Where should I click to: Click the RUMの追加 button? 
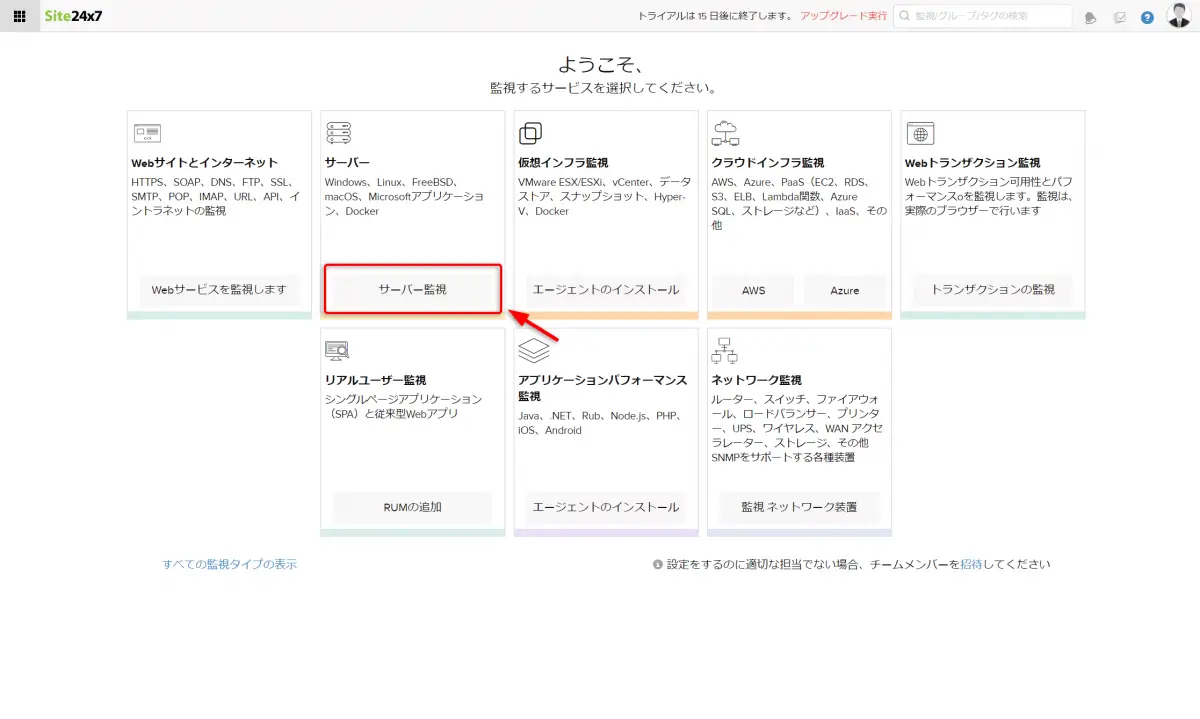[412, 507]
